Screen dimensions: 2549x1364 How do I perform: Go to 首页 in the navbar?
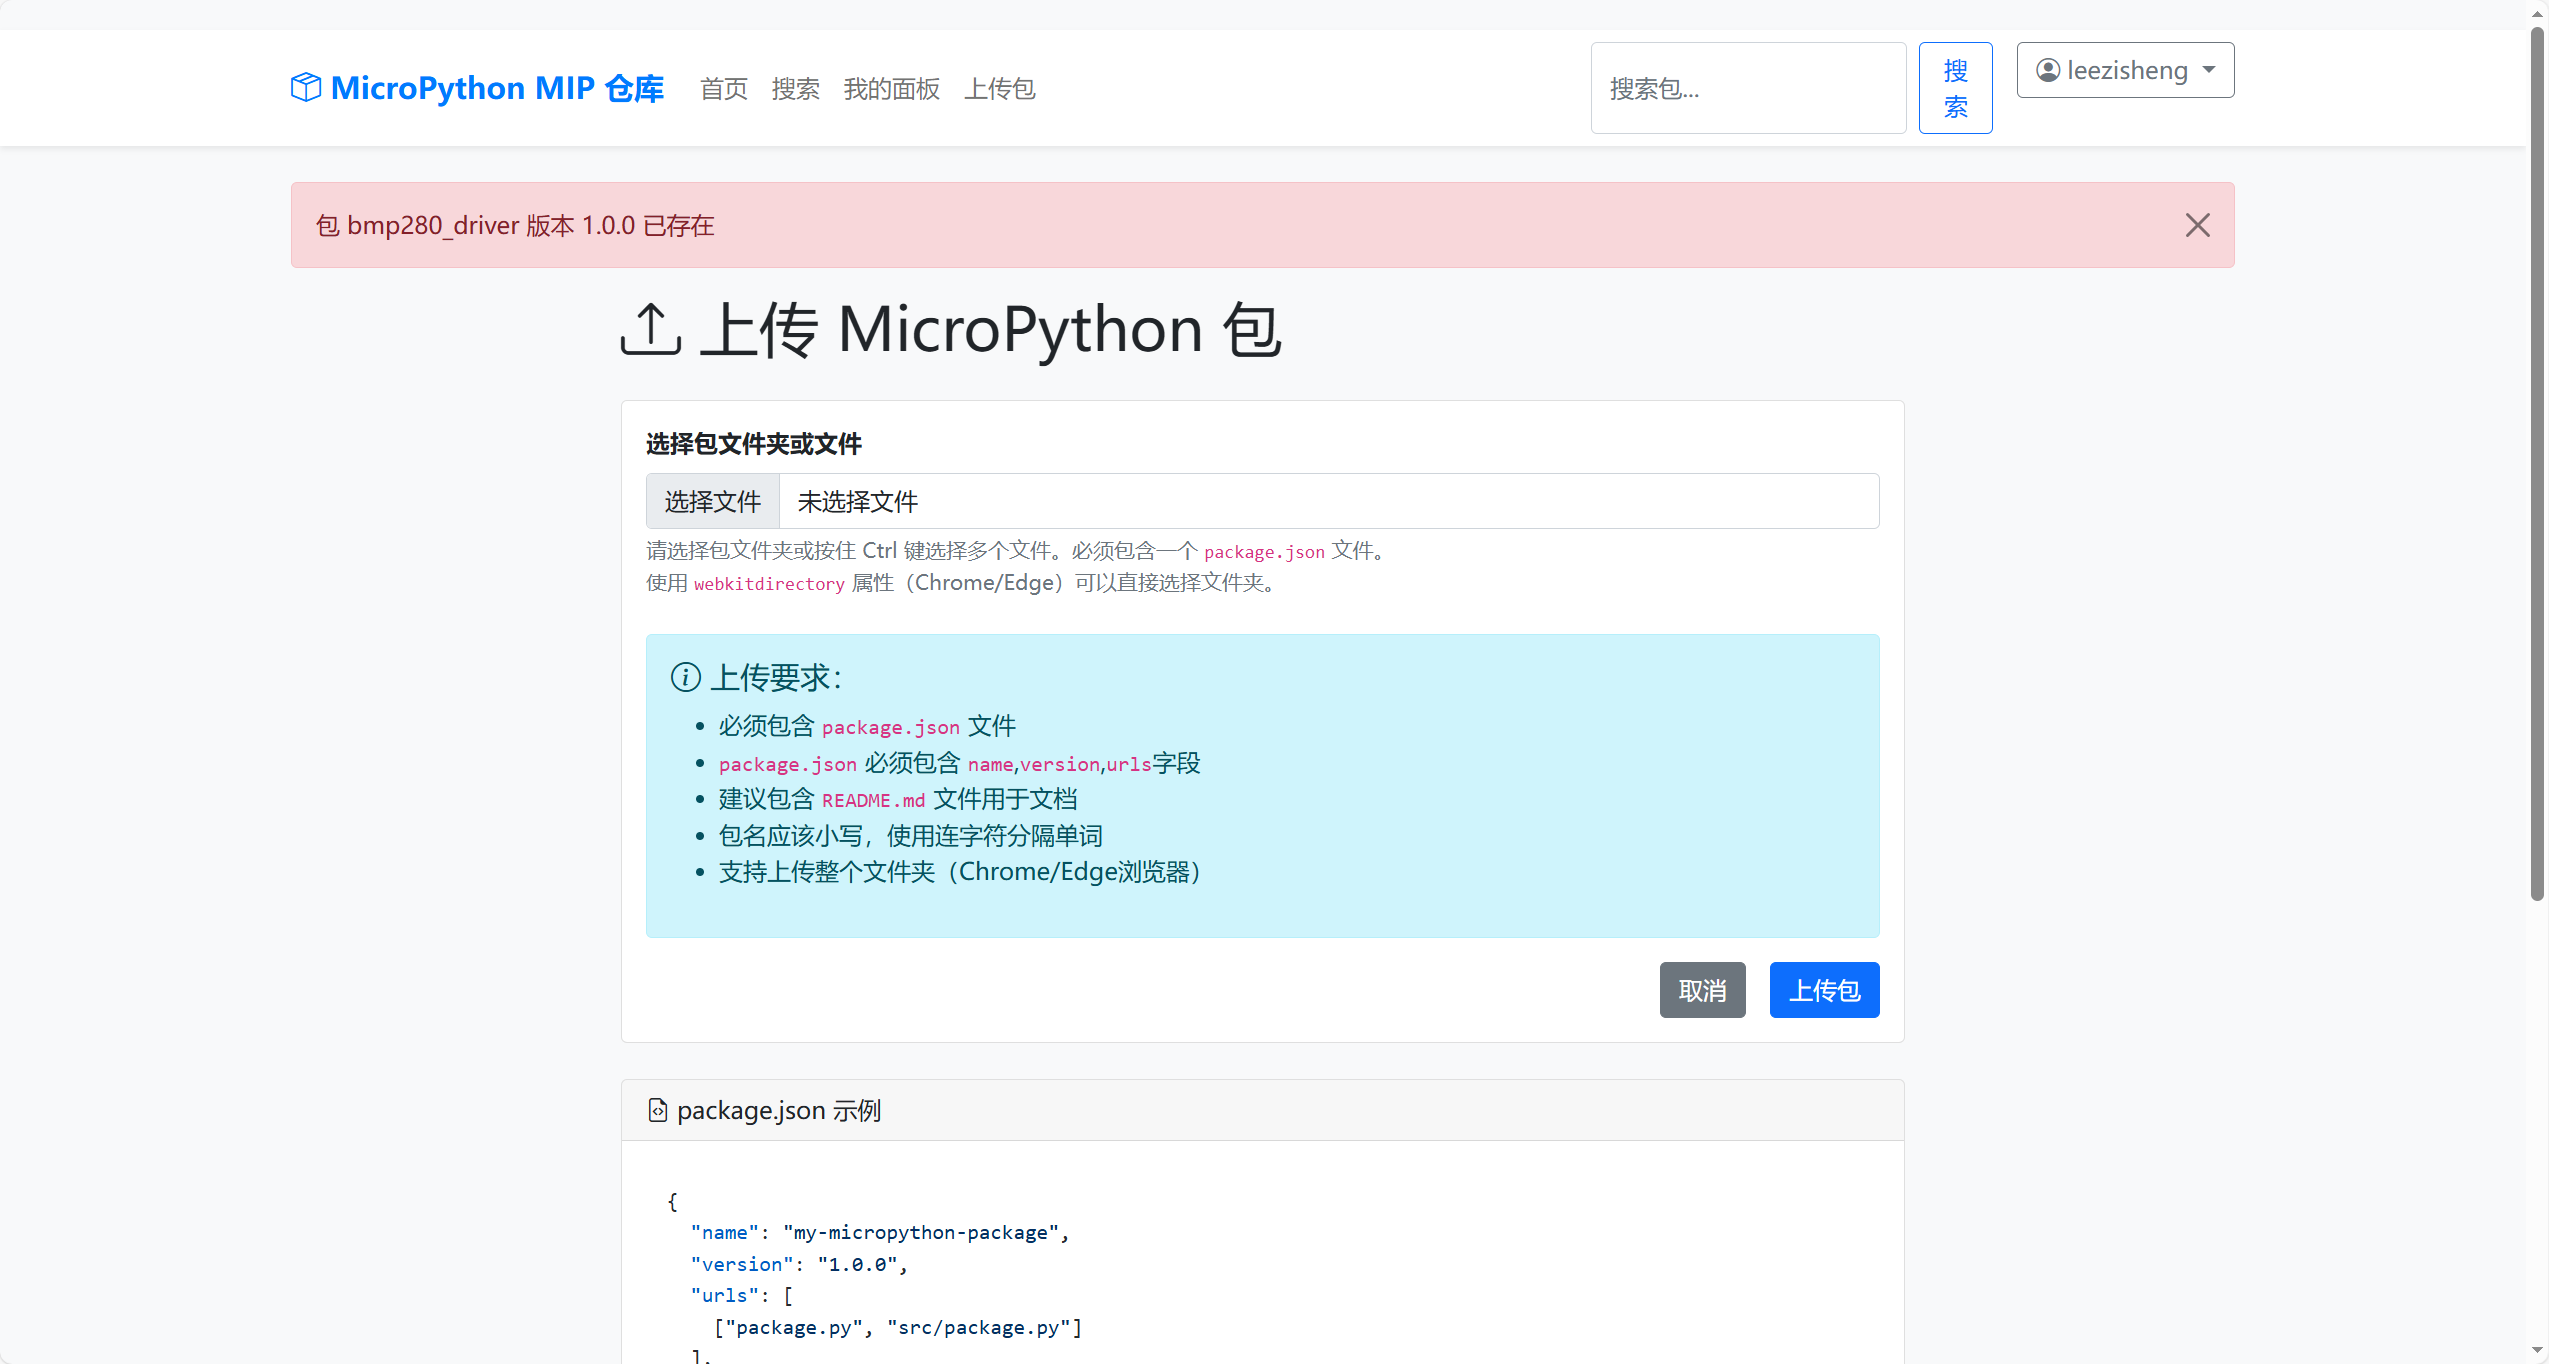(724, 89)
